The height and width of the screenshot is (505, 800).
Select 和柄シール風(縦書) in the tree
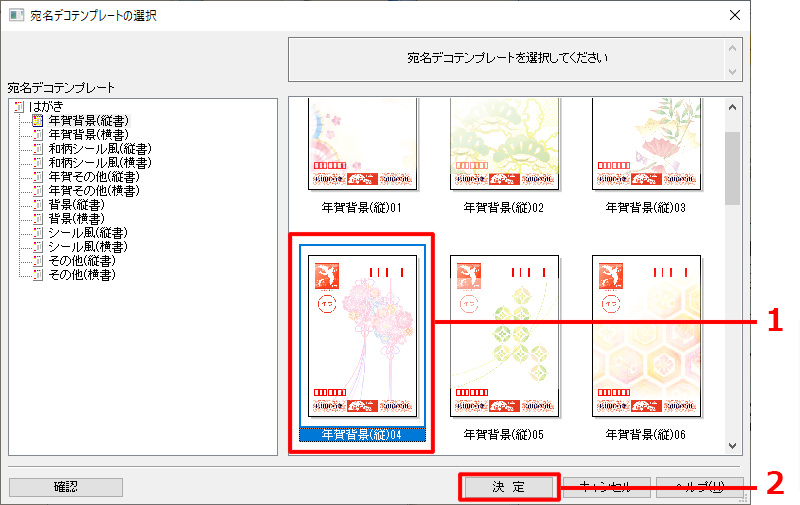coord(99,148)
